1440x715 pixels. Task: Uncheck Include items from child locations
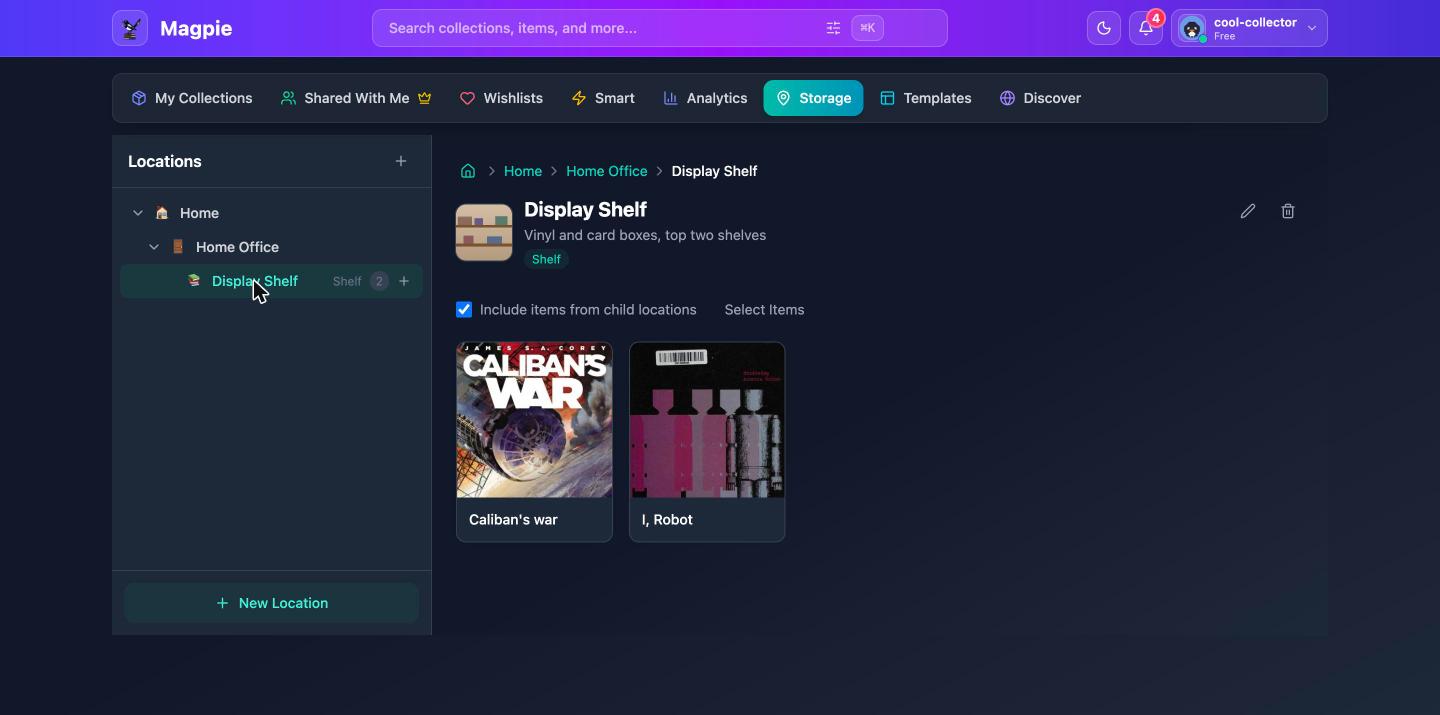(464, 310)
